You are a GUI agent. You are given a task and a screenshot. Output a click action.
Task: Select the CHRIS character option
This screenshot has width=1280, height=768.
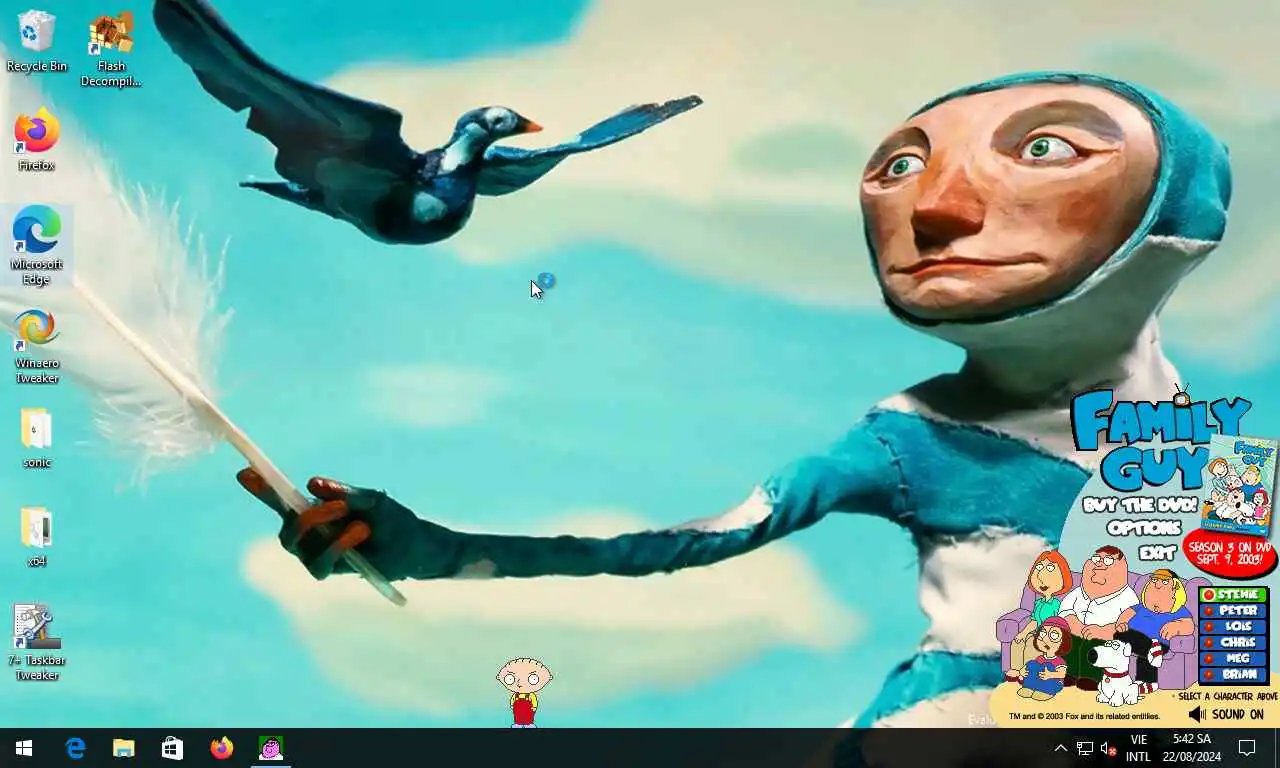click(x=1232, y=643)
